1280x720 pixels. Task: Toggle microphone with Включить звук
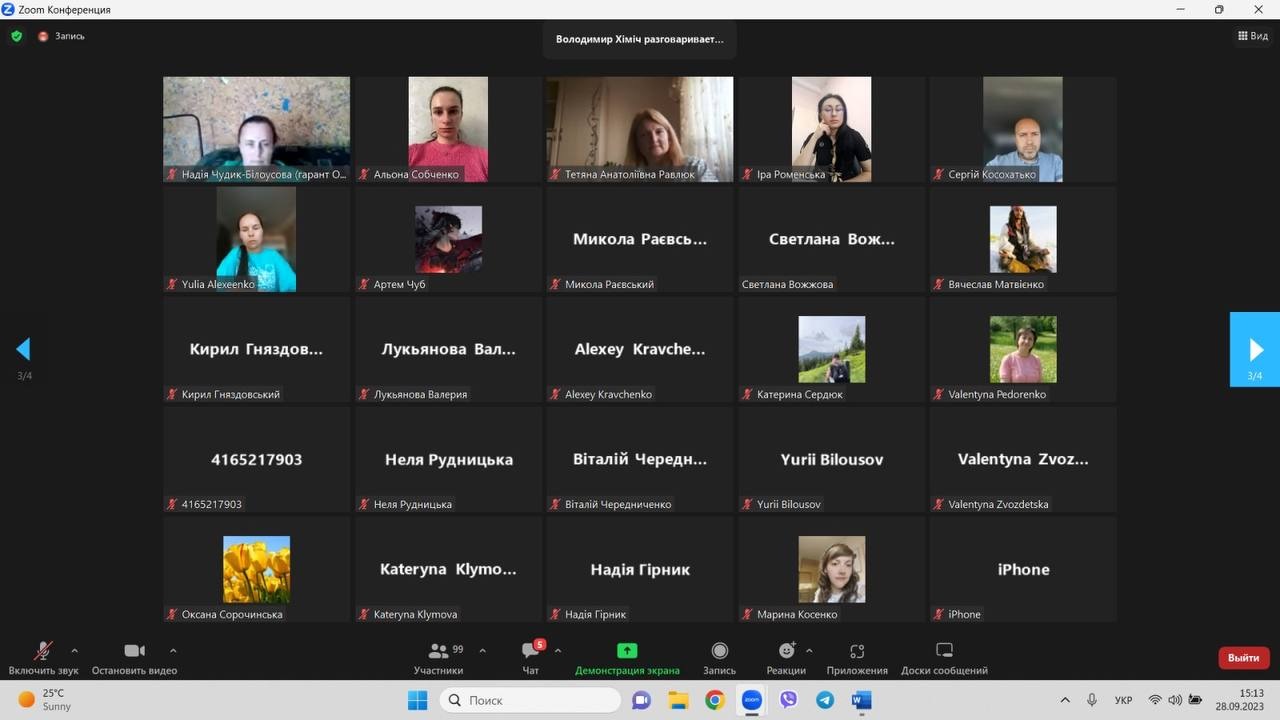43,658
